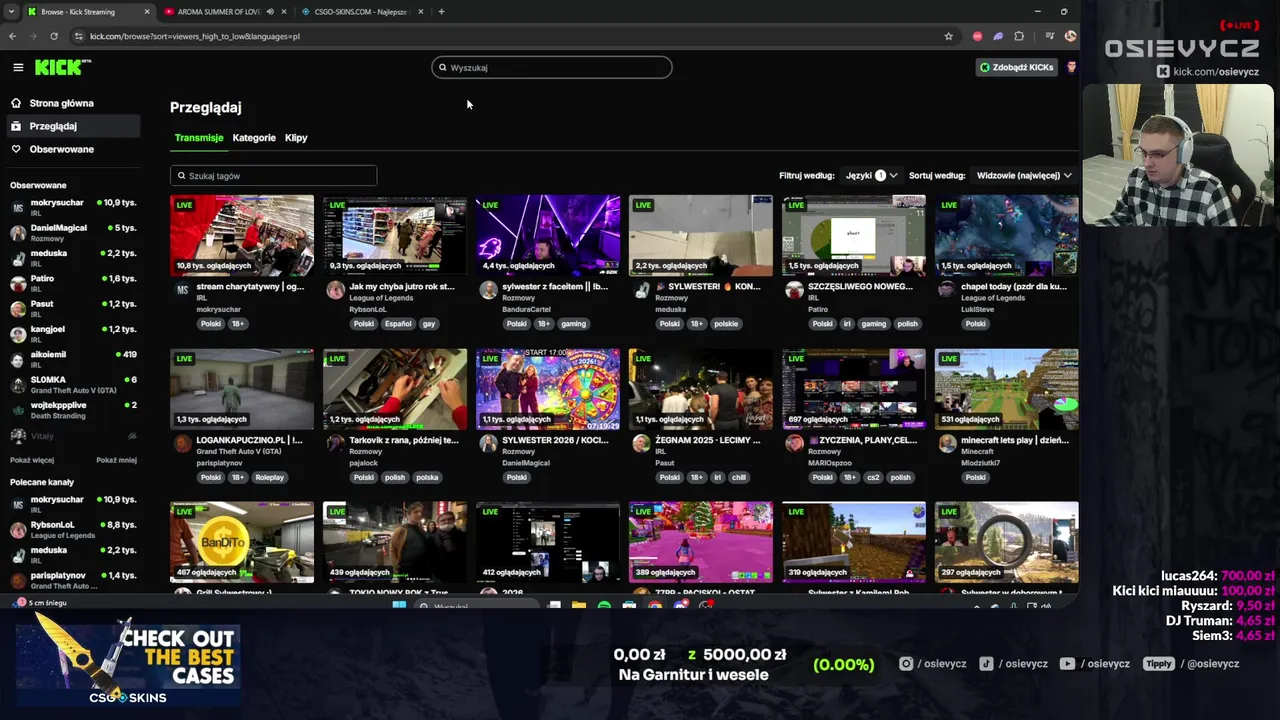Open SLOMKA avatar in followed list

click(x=18, y=385)
